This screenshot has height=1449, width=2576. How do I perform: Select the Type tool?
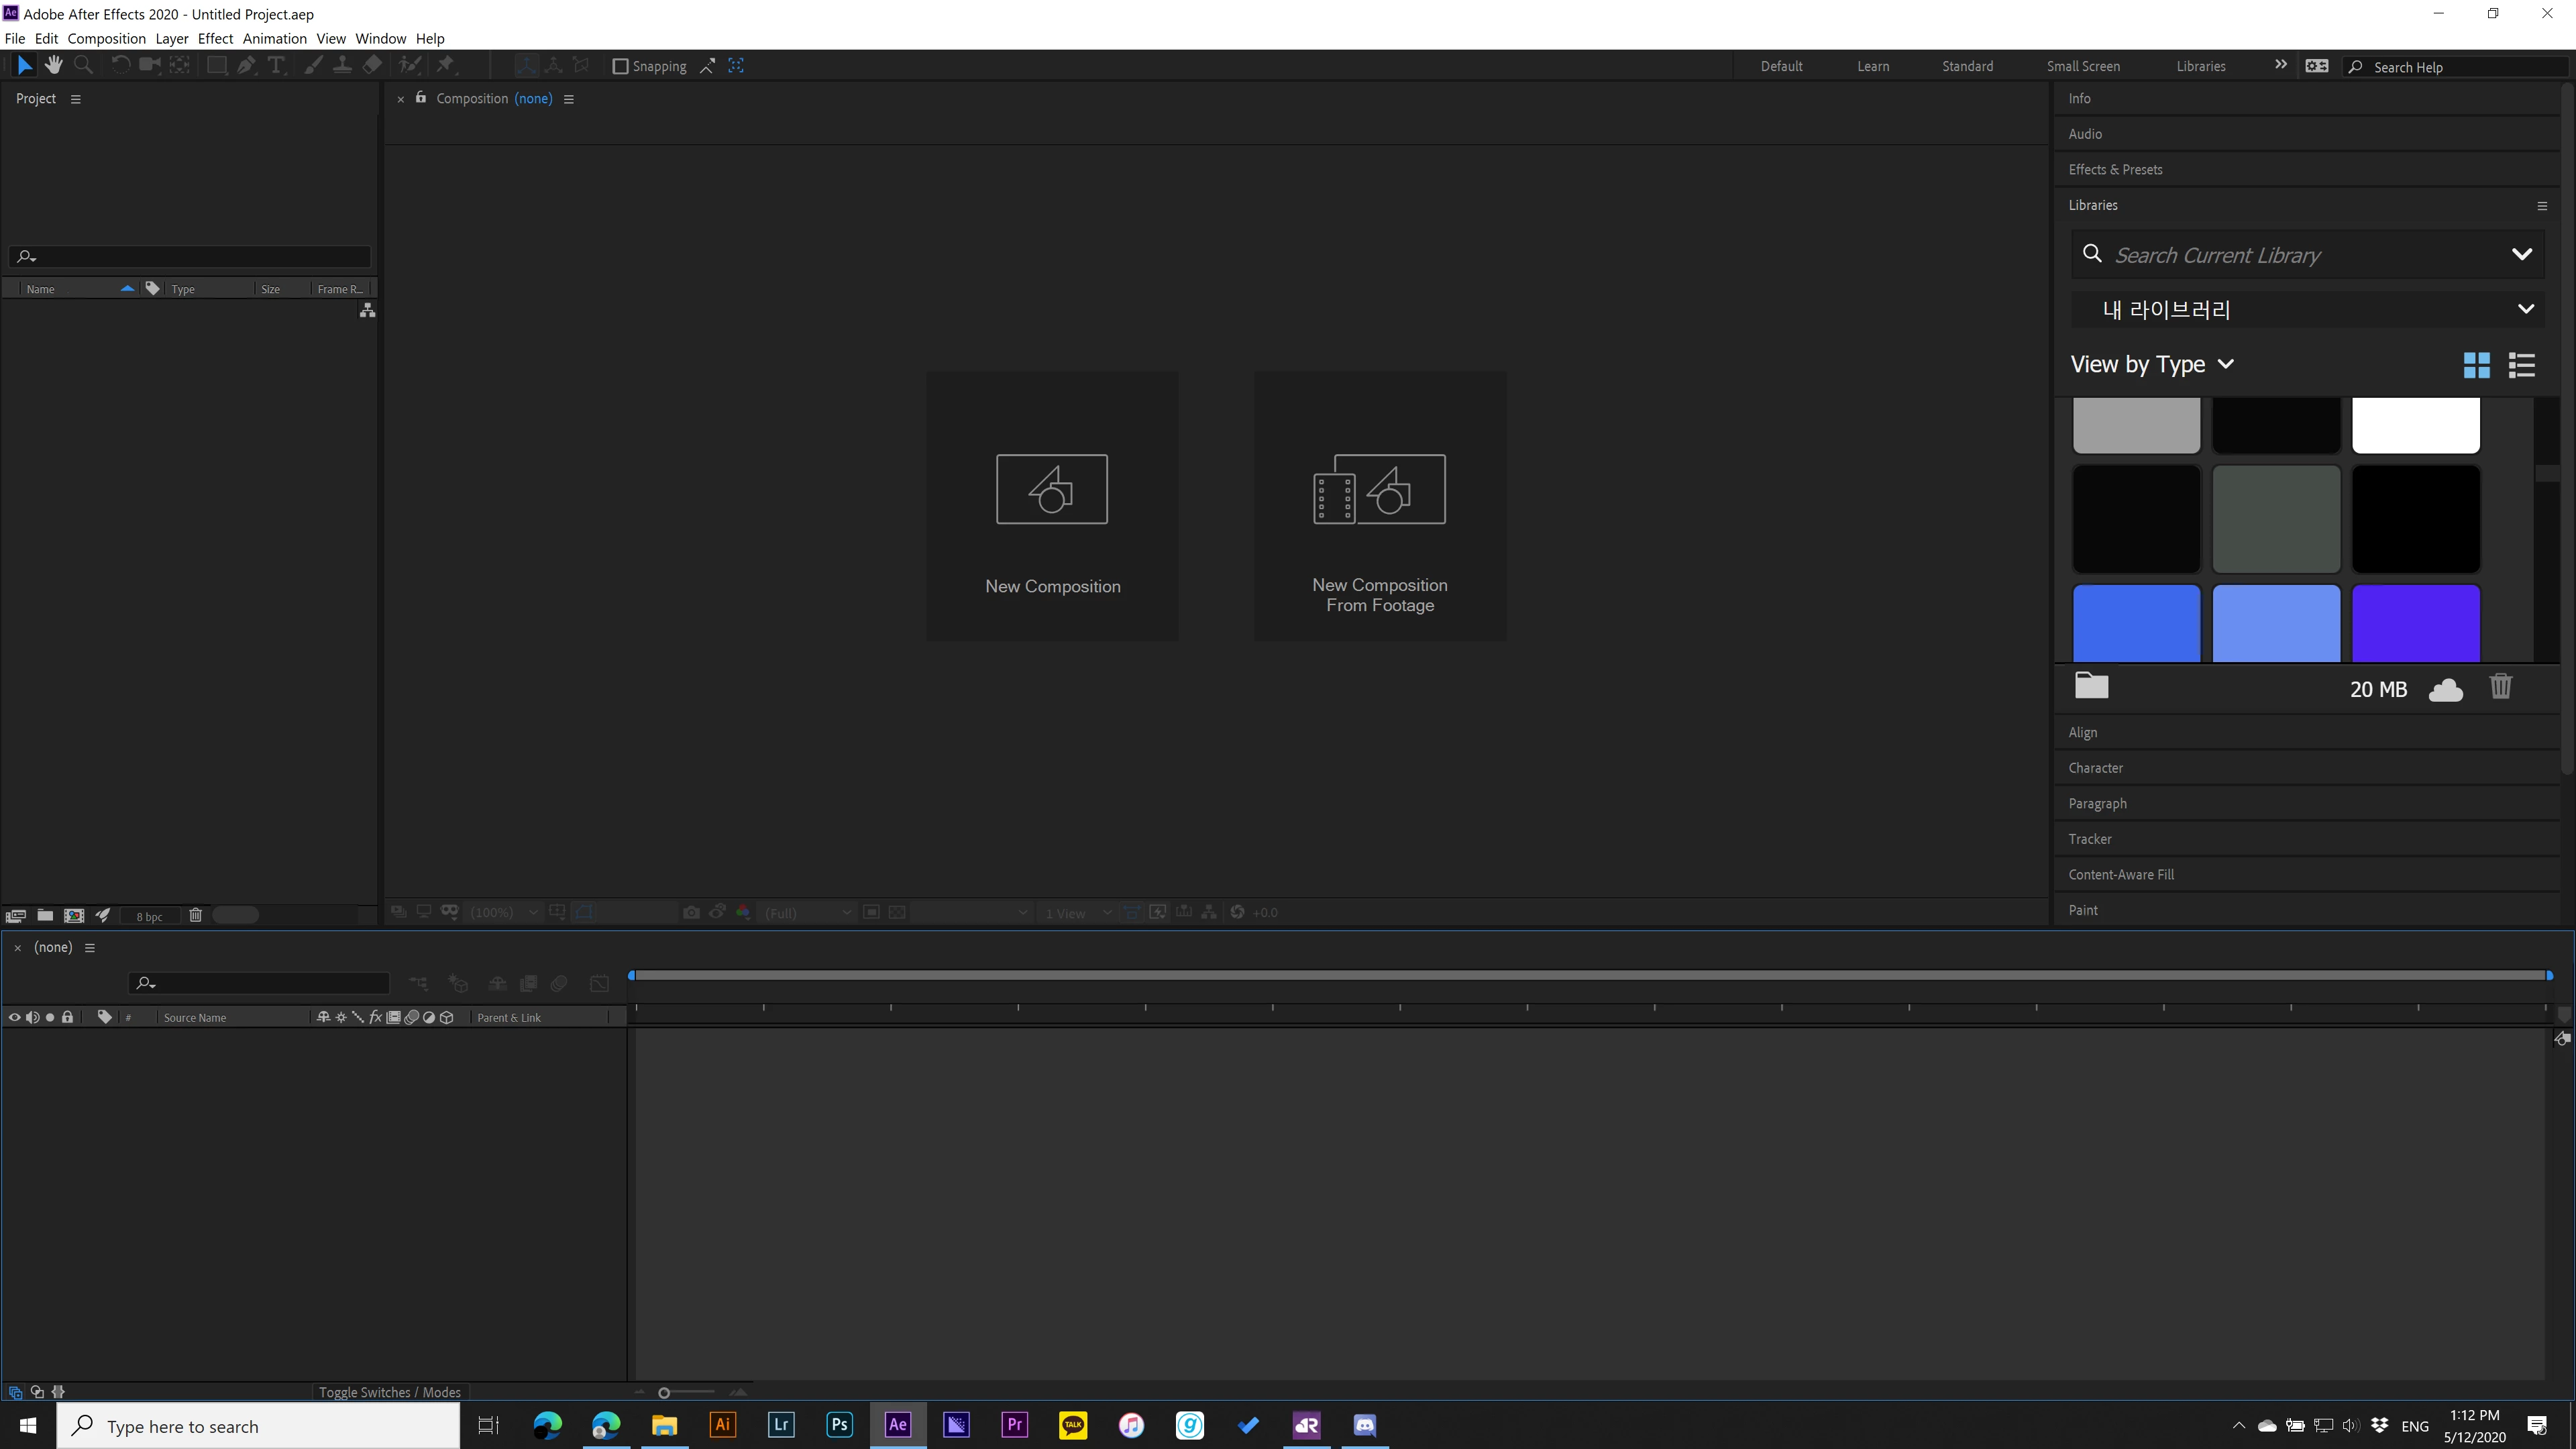click(276, 65)
